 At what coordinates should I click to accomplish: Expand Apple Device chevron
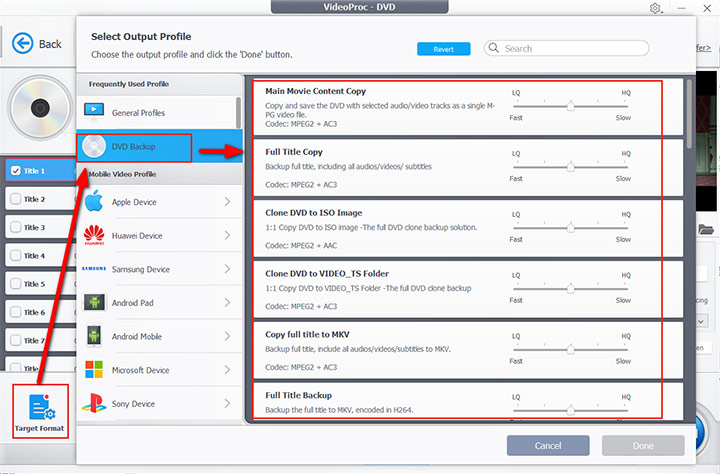click(227, 201)
